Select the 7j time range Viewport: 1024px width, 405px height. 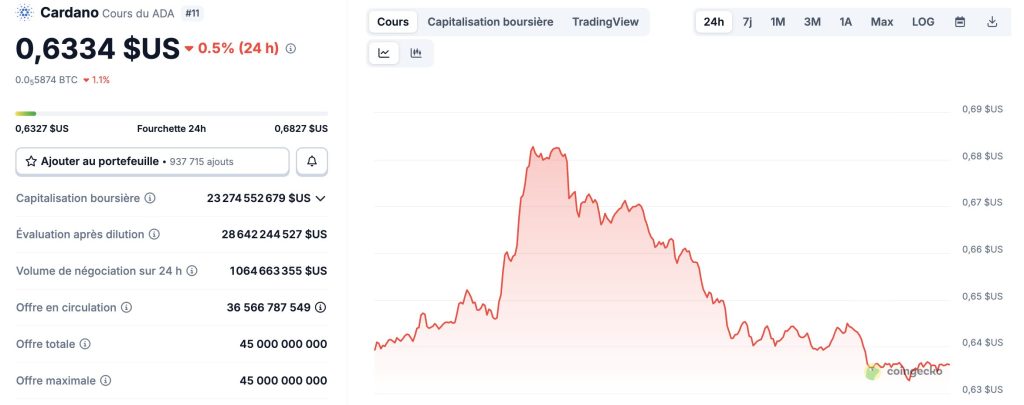point(747,22)
